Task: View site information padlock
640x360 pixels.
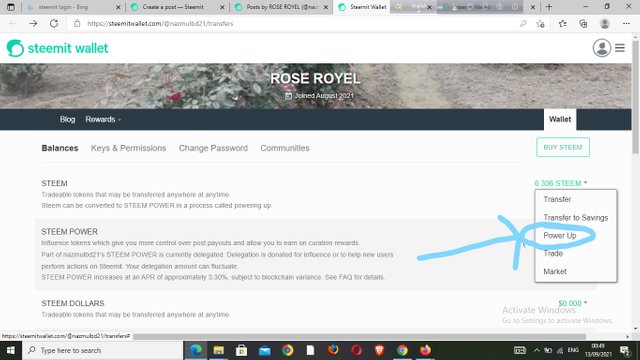Action: coord(77,24)
